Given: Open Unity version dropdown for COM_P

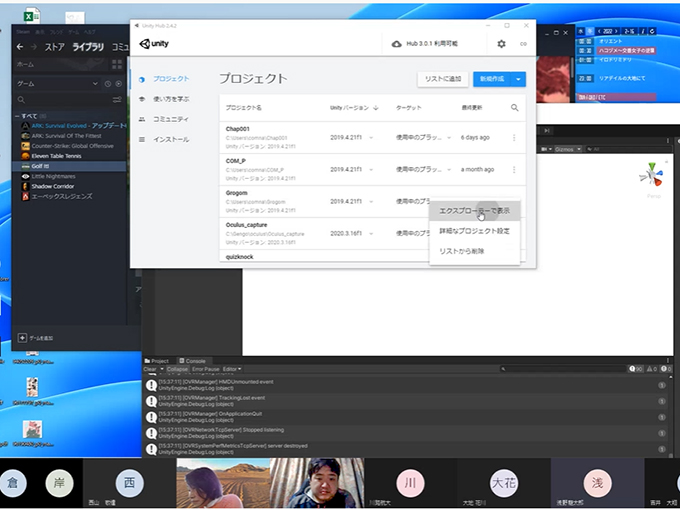Looking at the screenshot, I should coord(371,170).
